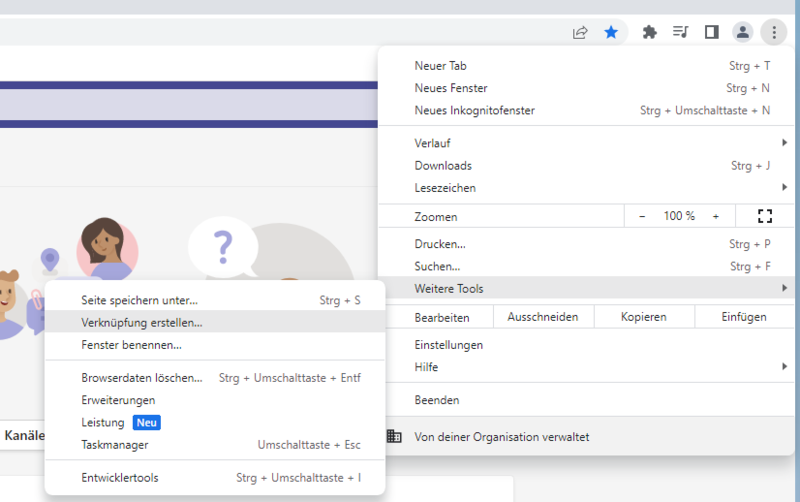Click the blue bookmark star icon

611,32
